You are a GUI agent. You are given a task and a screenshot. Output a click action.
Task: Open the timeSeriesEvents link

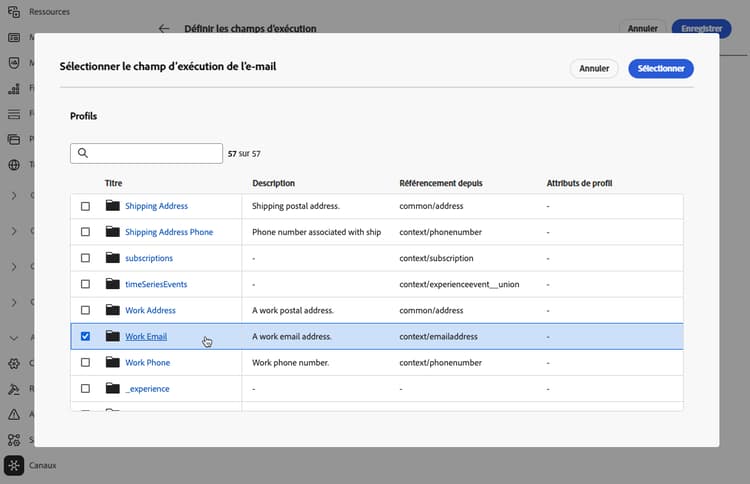click(155, 284)
